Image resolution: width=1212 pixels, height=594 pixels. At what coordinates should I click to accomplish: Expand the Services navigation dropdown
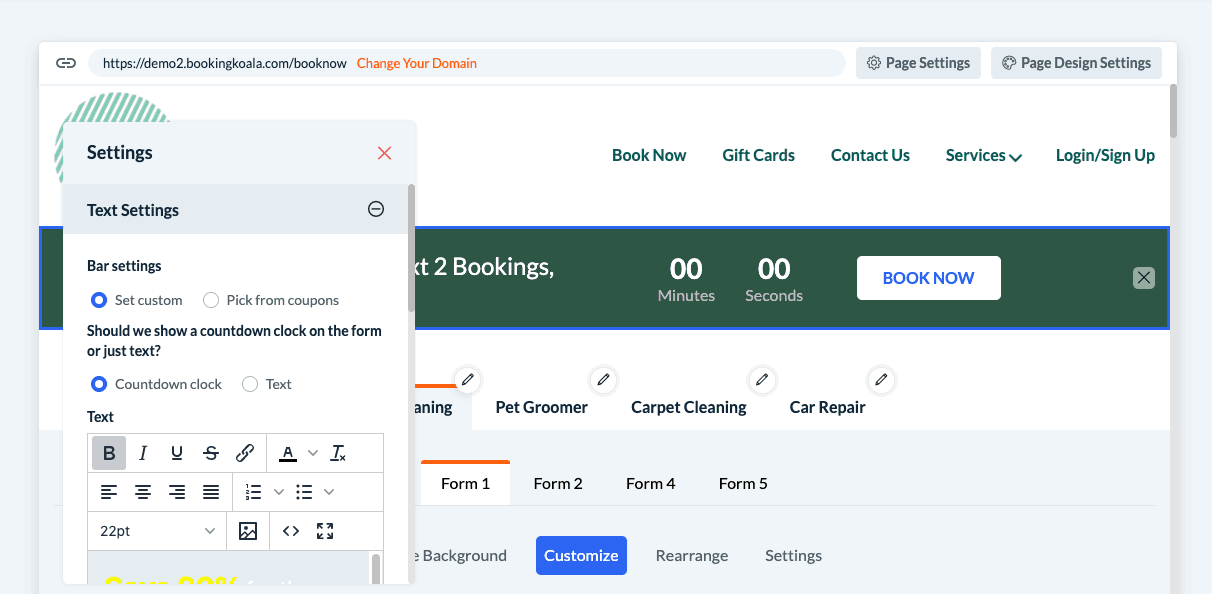coord(983,156)
